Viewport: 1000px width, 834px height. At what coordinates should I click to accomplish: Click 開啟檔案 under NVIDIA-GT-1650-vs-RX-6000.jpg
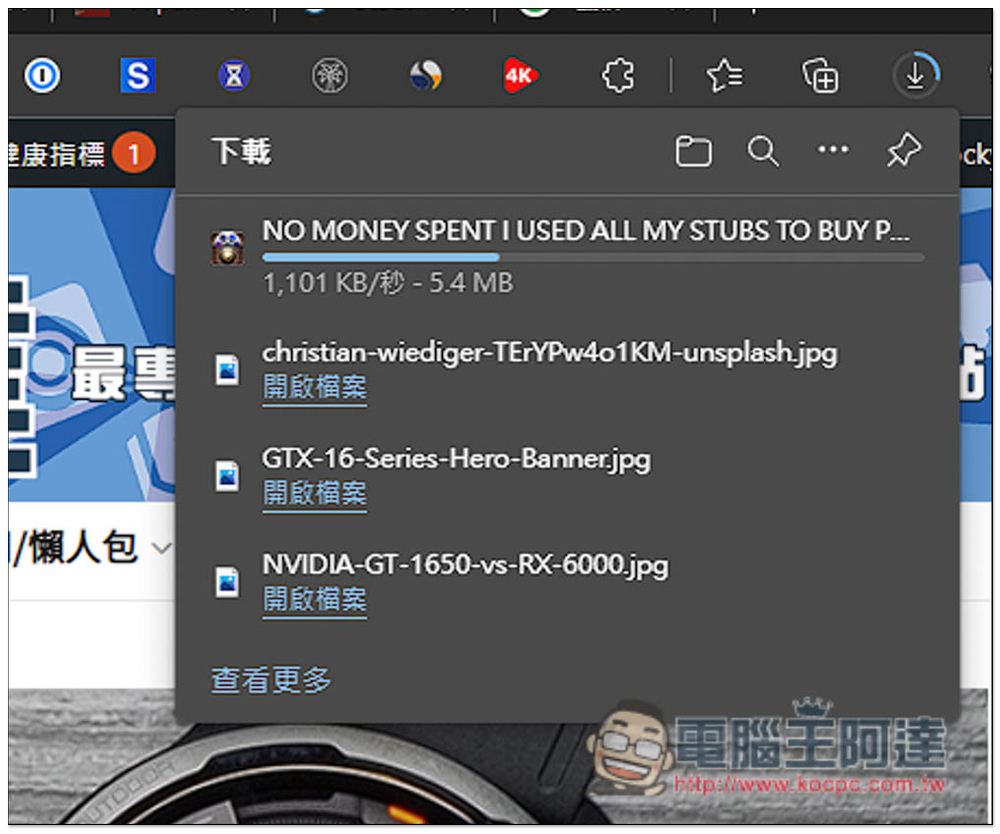[x=315, y=600]
